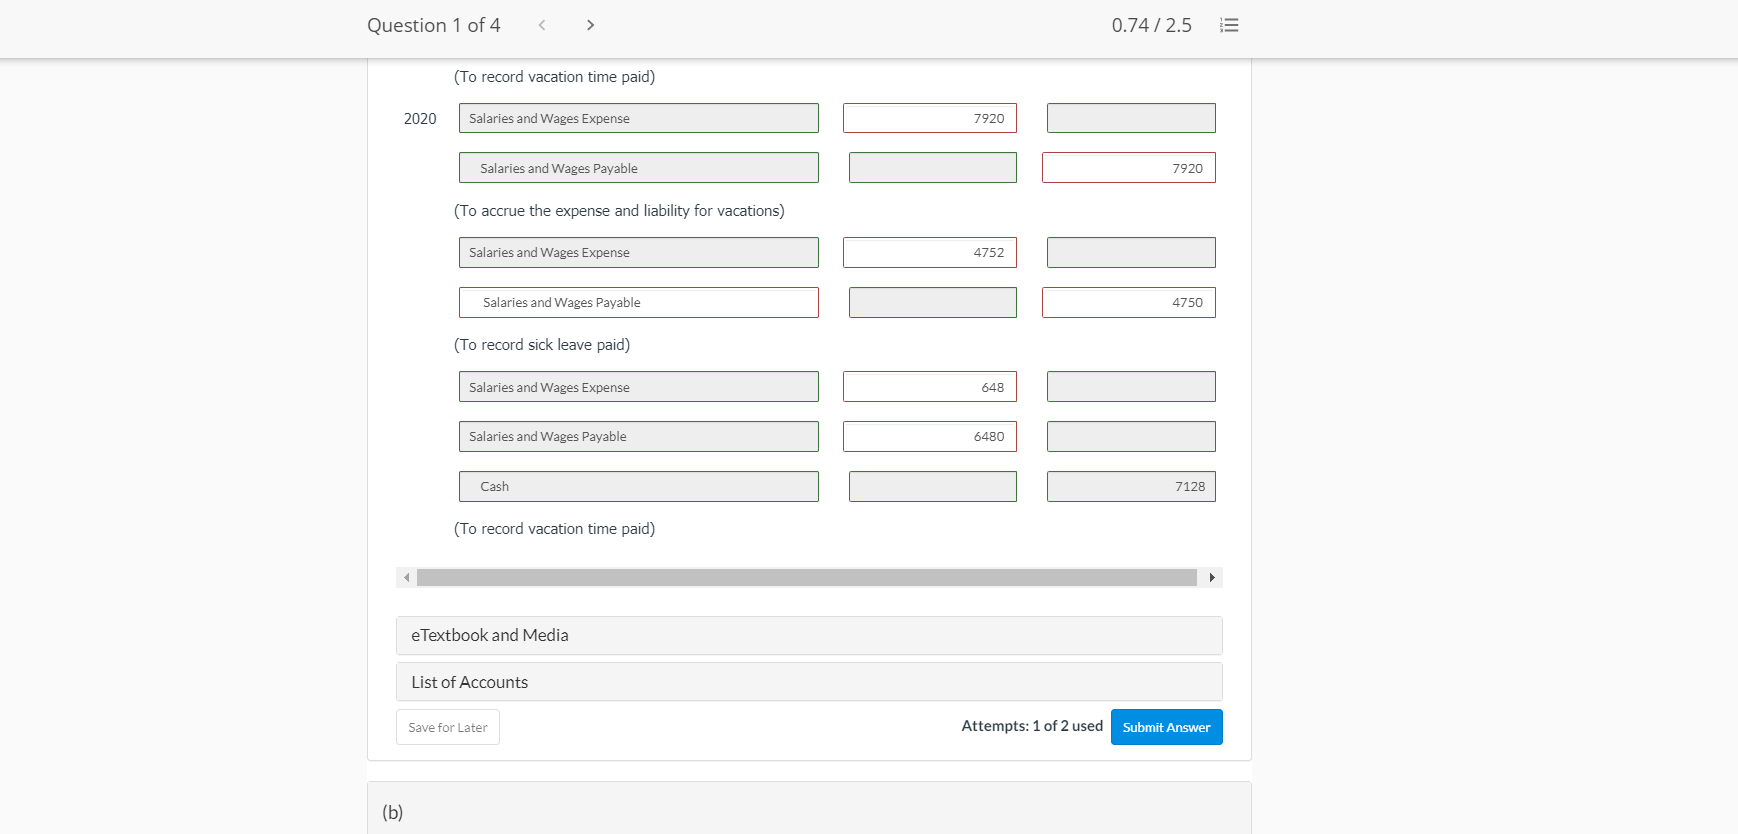Click the credit field showing 7128
The height and width of the screenshot is (834, 1738).
point(1131,487)
